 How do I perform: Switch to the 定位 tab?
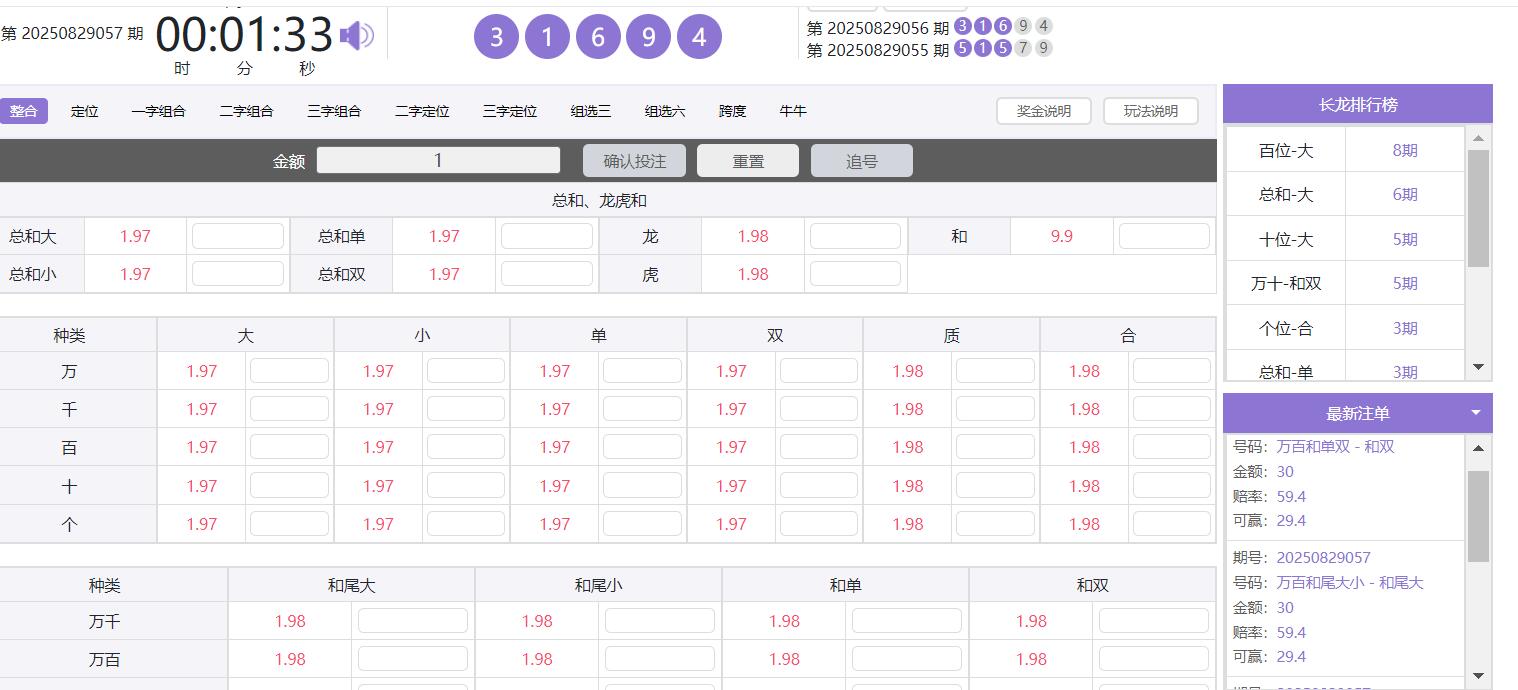85,111
